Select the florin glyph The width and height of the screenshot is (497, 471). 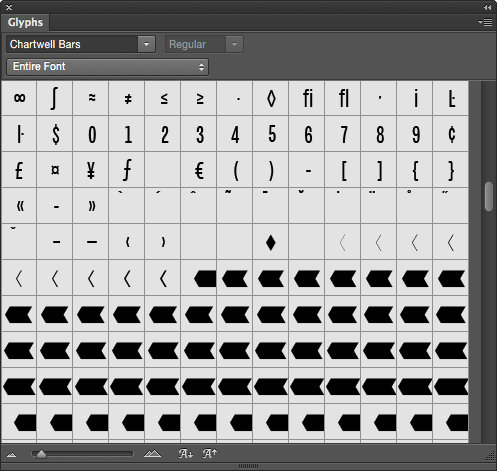[127, 170]
